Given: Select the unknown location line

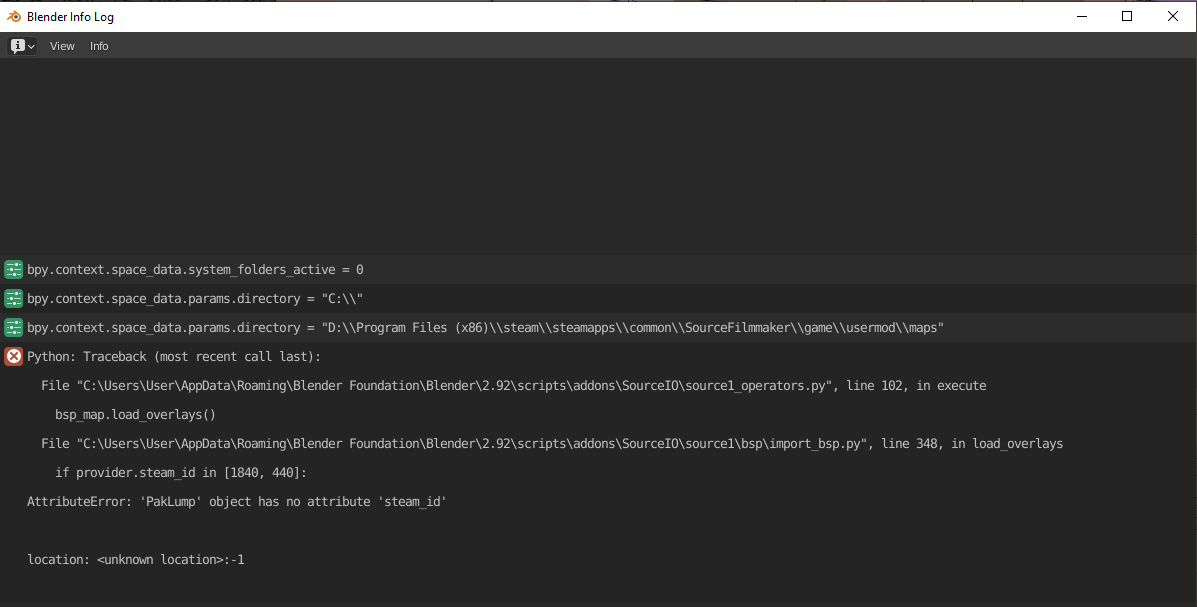Looking at the screenshot, I should [x=135, y=559].
